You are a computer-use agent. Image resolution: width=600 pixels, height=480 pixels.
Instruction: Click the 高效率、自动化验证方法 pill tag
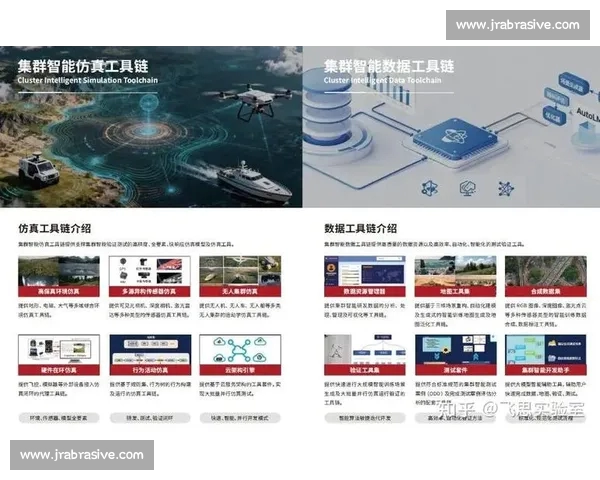pos(455,418)
